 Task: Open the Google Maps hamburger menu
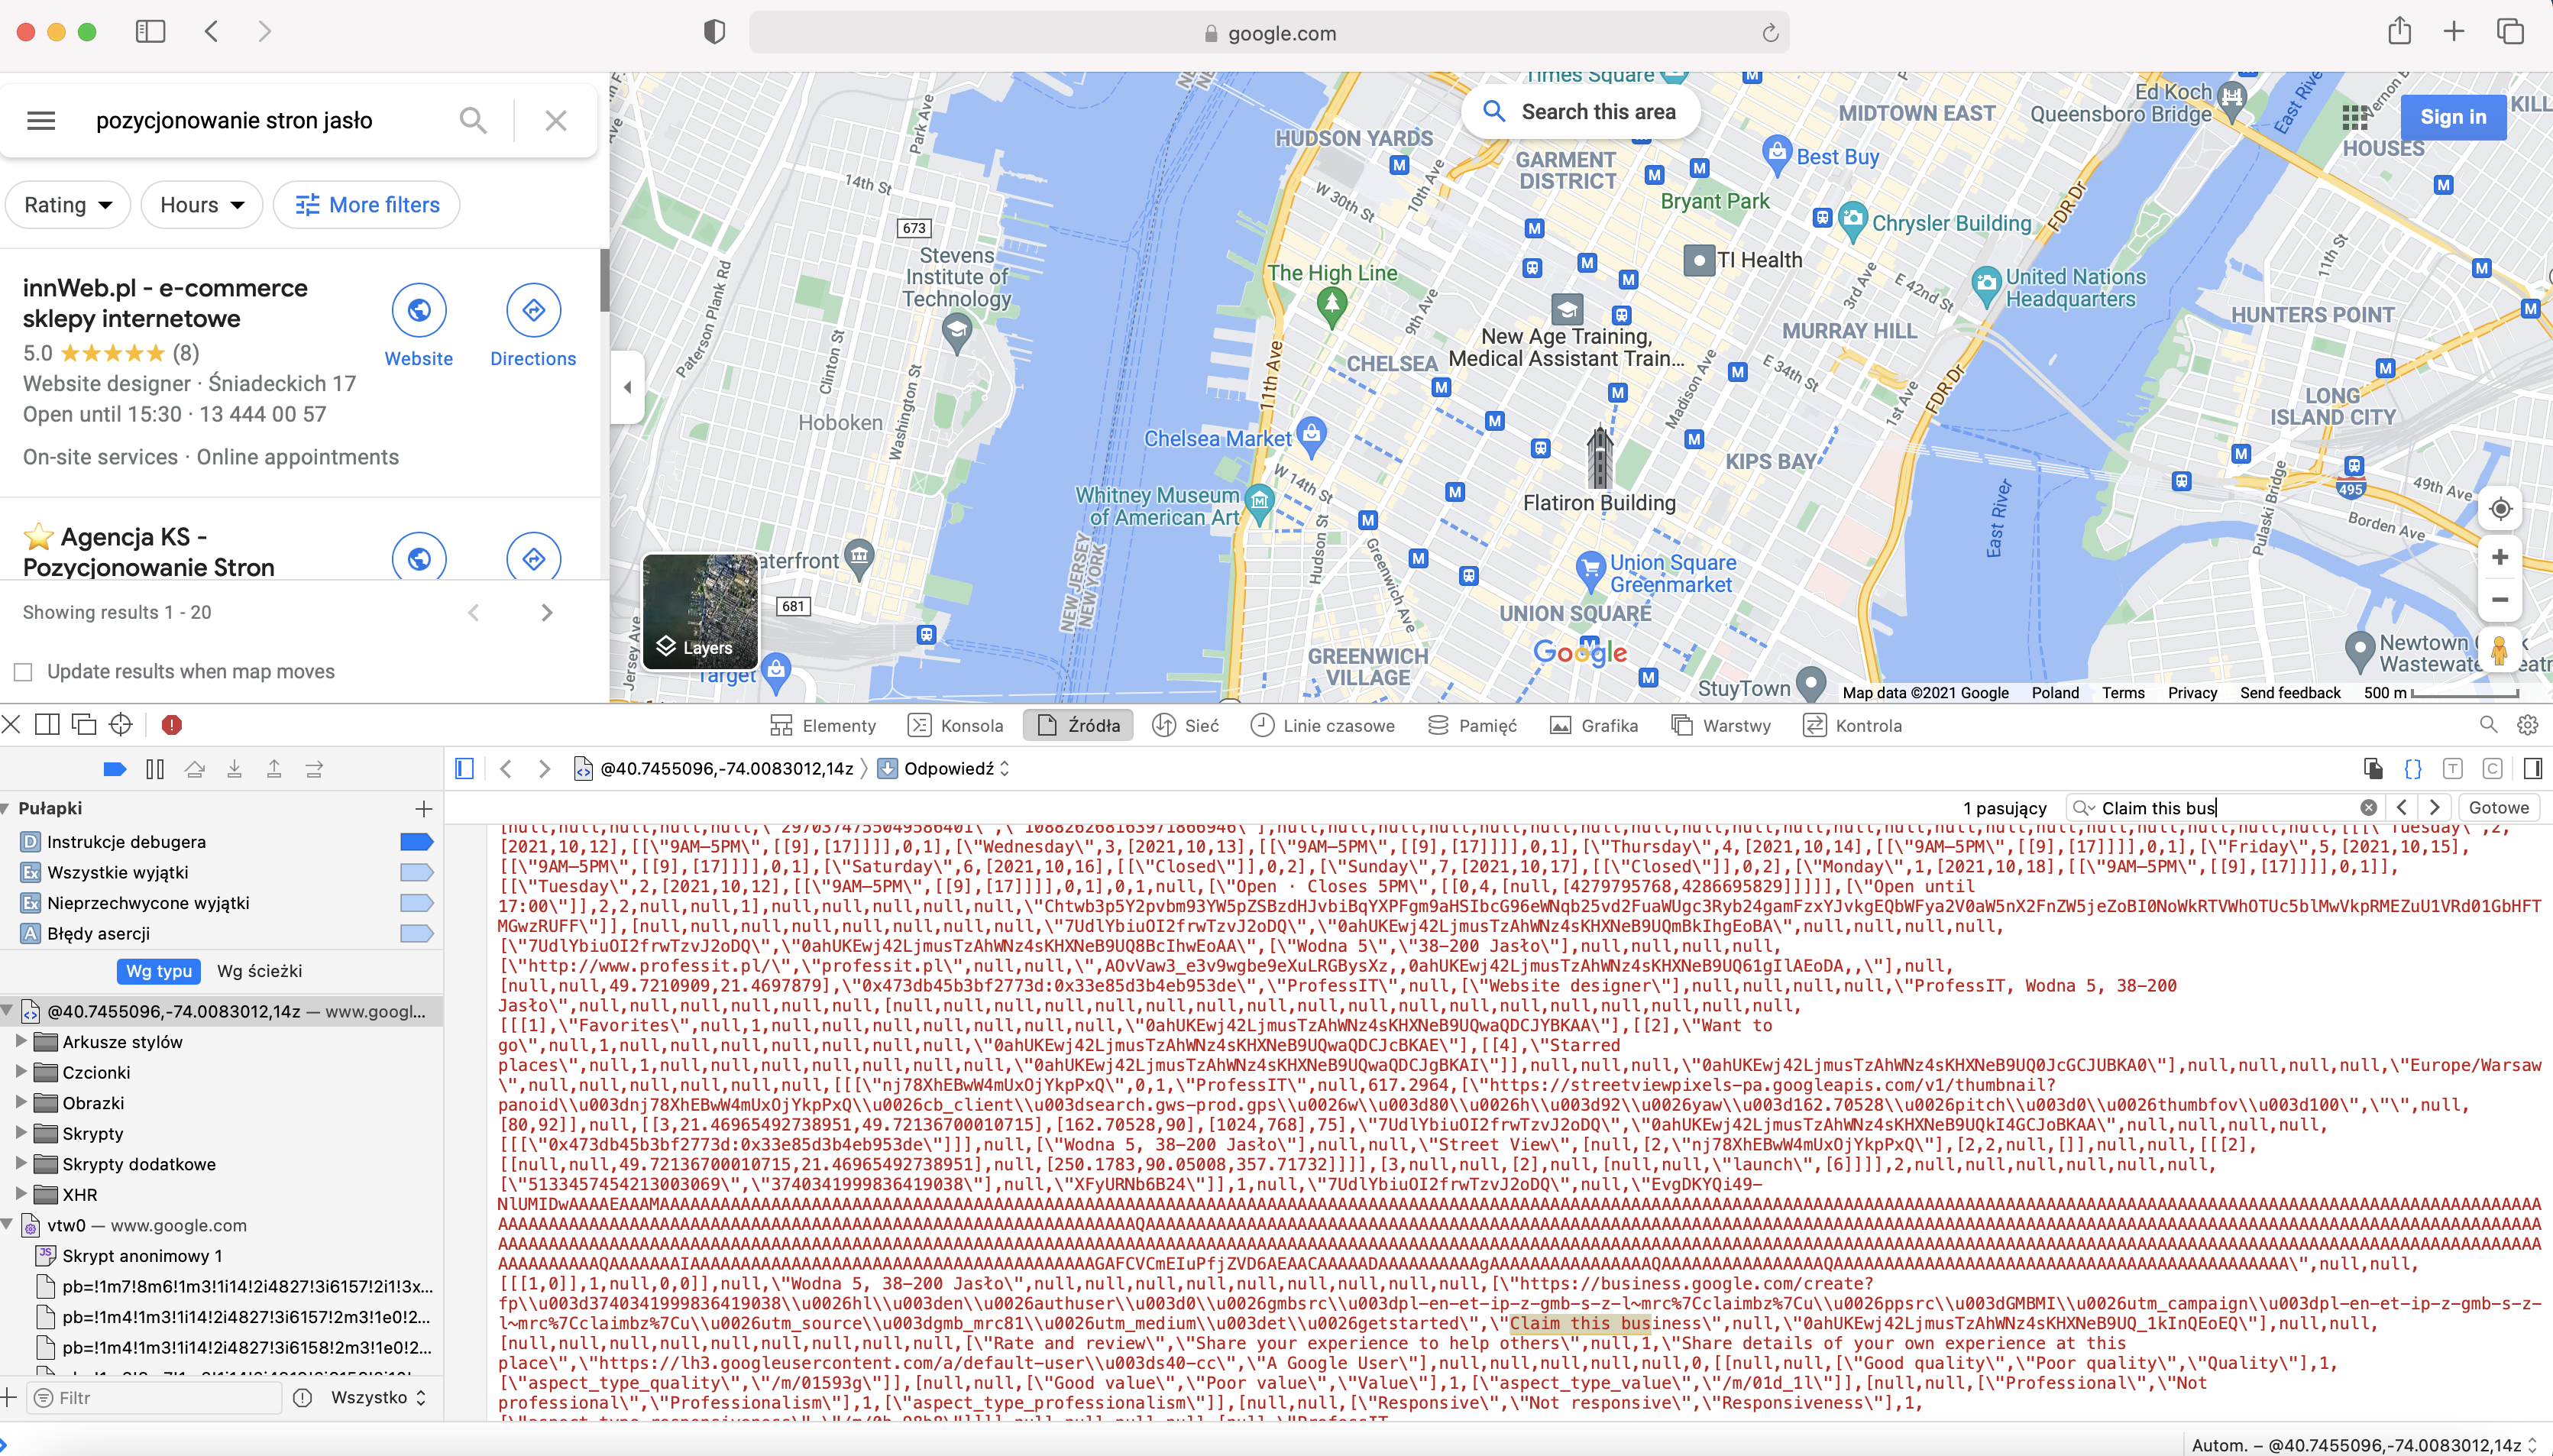pos(41,120)
